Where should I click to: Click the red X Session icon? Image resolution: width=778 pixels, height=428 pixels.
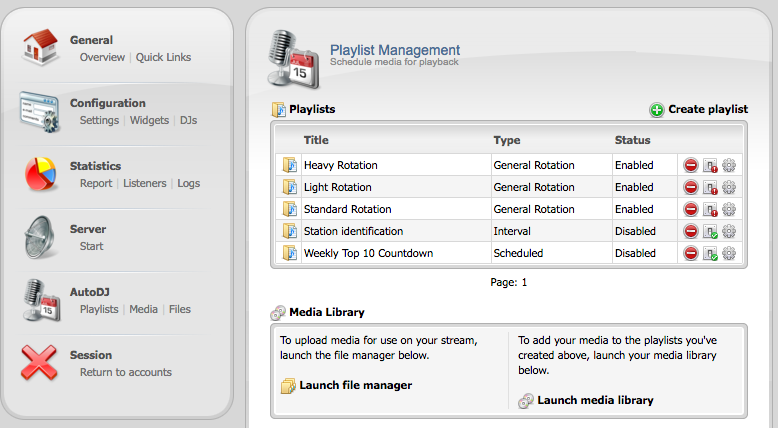40,363
